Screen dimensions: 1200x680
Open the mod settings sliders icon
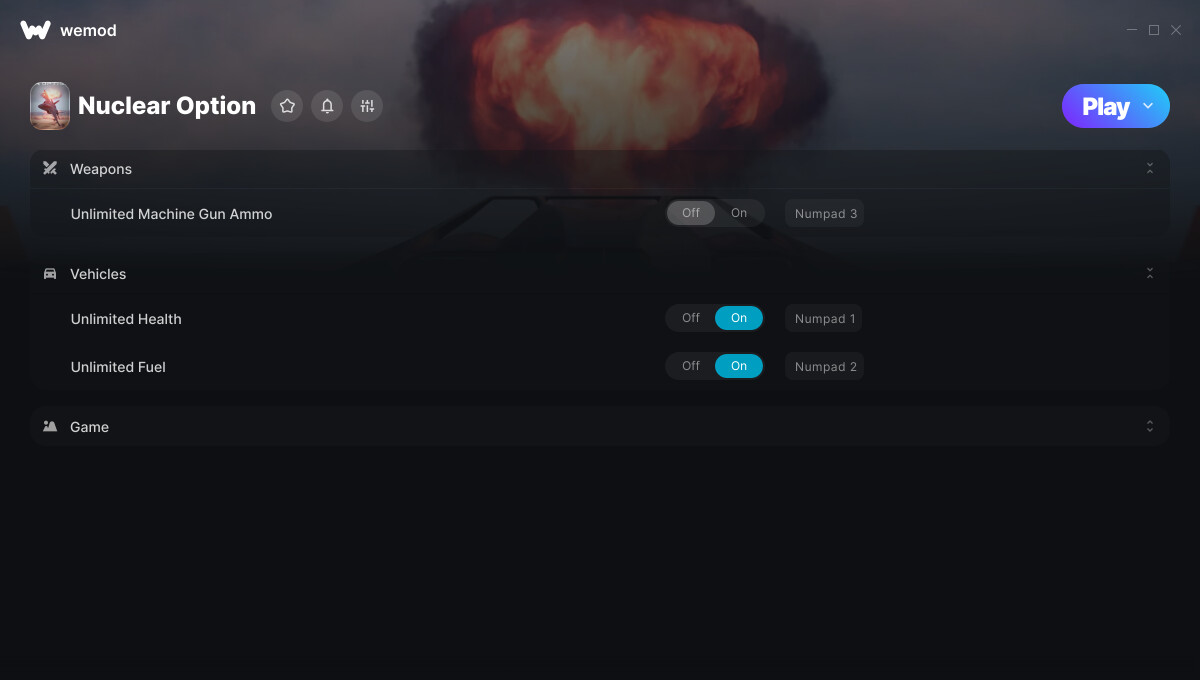point(367,106)
